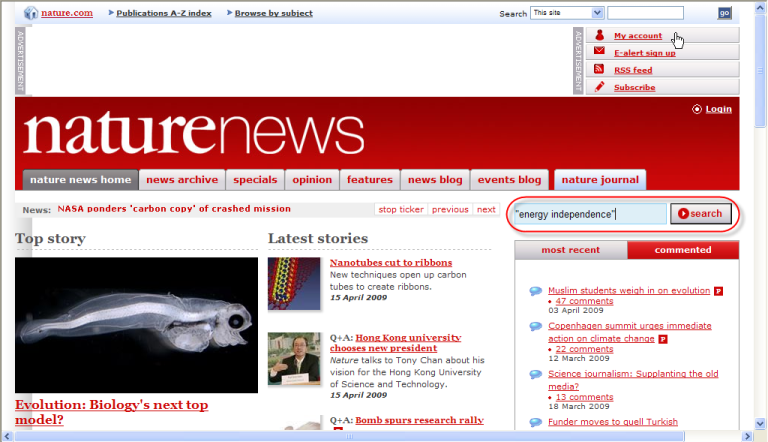Open the NASA ponders carbon copy headline
This screenshot has width=768, height=442.
(174, 209)
